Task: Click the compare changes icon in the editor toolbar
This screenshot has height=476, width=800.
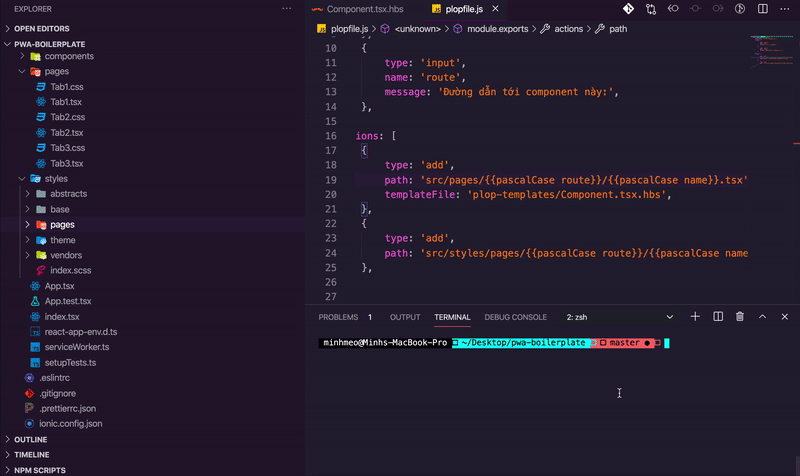Action: pos(651,9)
